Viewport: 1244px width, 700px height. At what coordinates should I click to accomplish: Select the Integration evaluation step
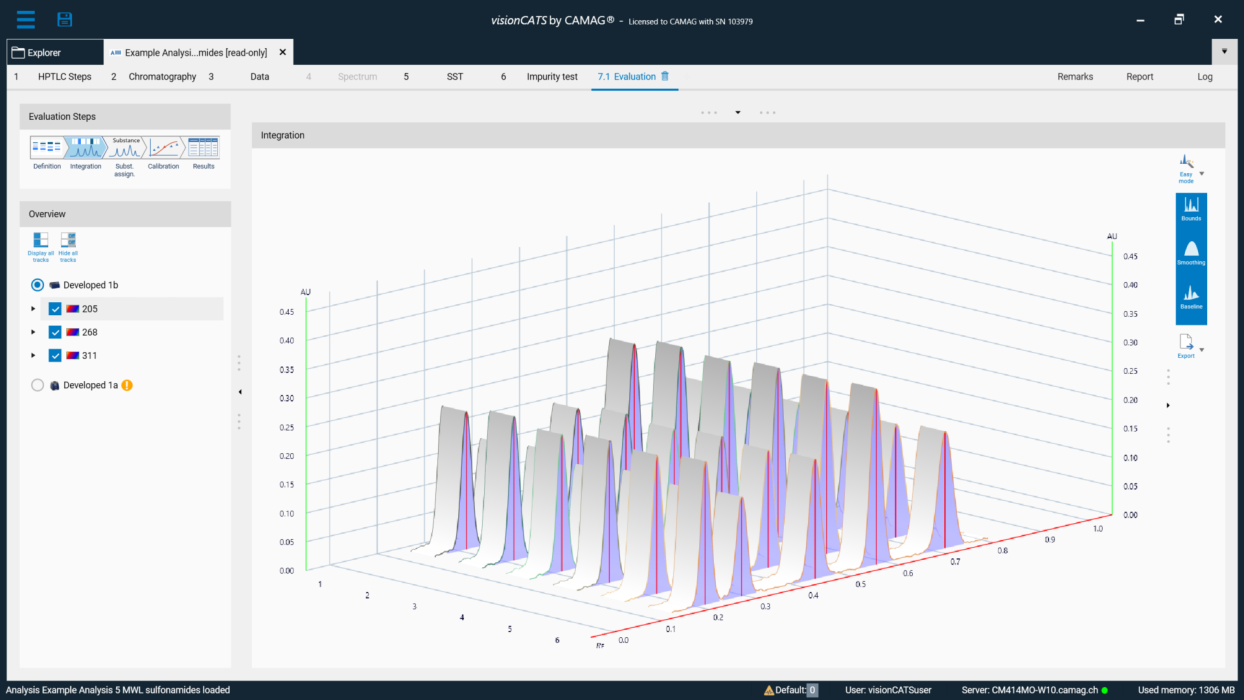[x=85, y=147]
